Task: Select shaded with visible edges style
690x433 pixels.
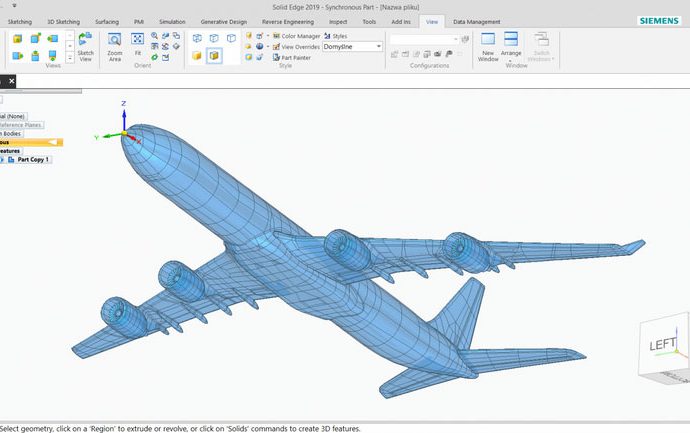Action: tap(214, 56)
